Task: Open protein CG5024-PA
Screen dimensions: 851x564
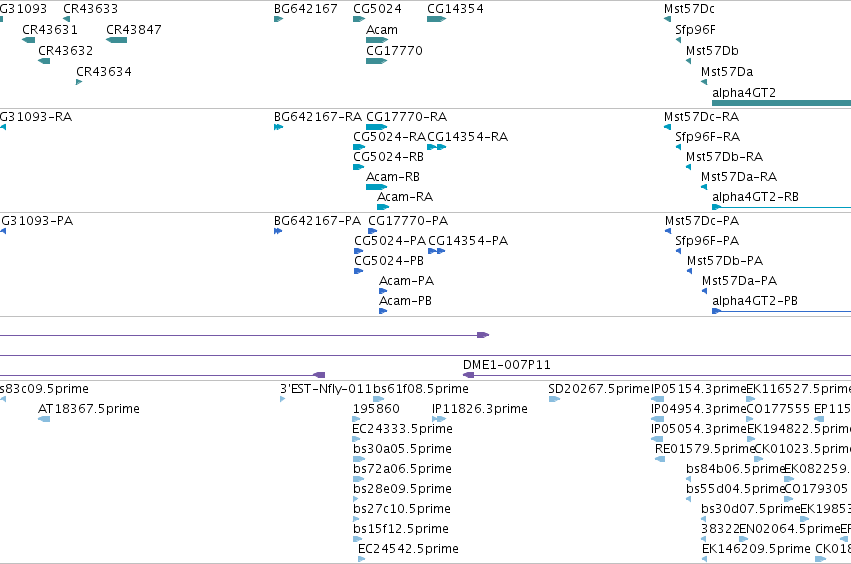Action: [390, 241]
